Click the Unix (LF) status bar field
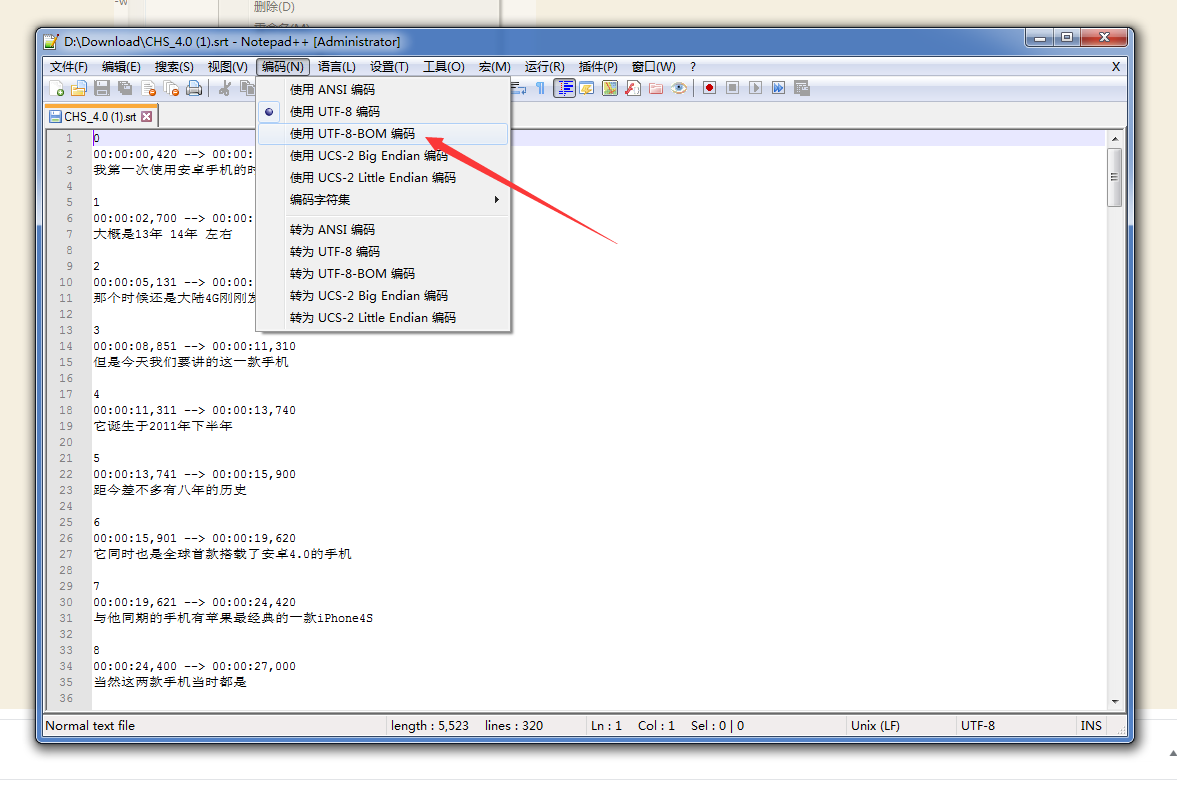 (875, 726)
